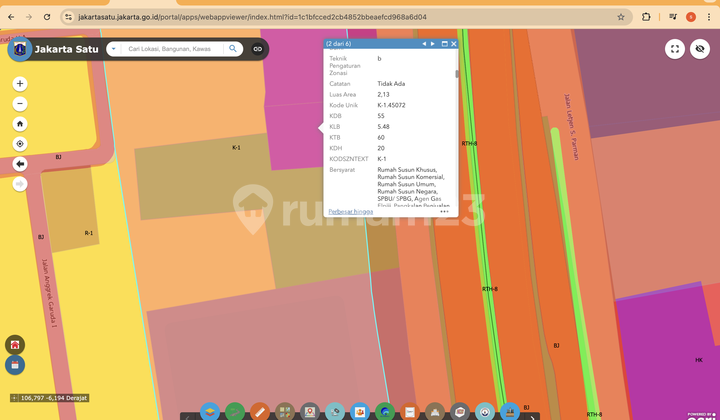Locate my current position on map
The image size is (720, 420).
(20, 144)
